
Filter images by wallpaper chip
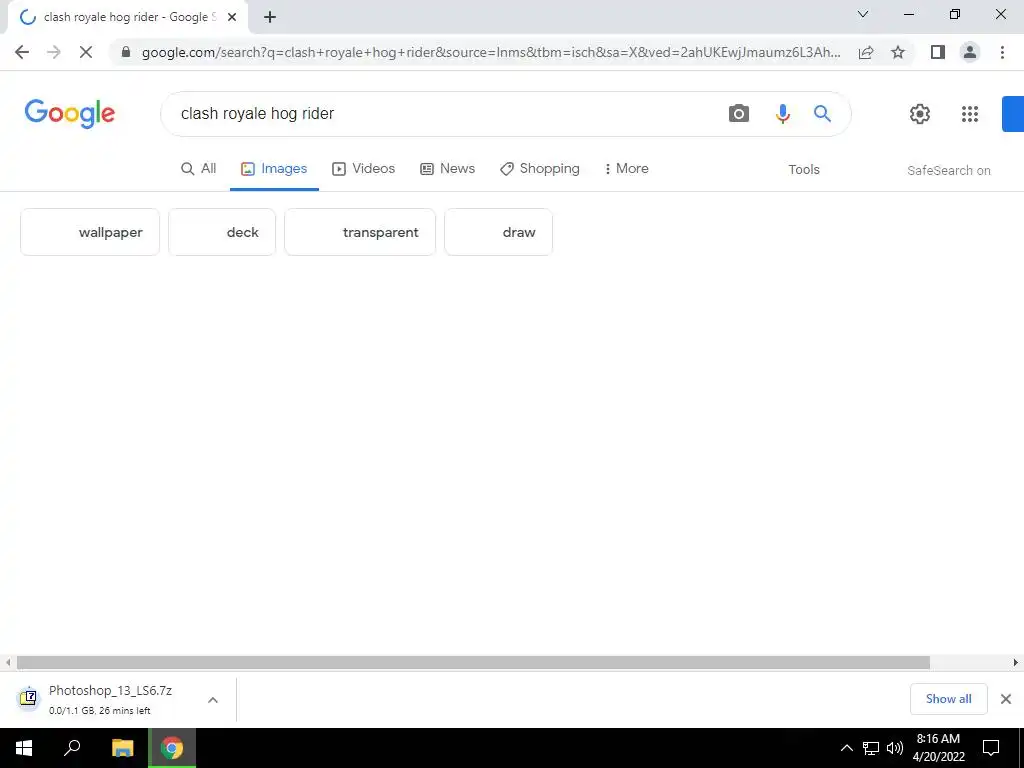(90, 232)
